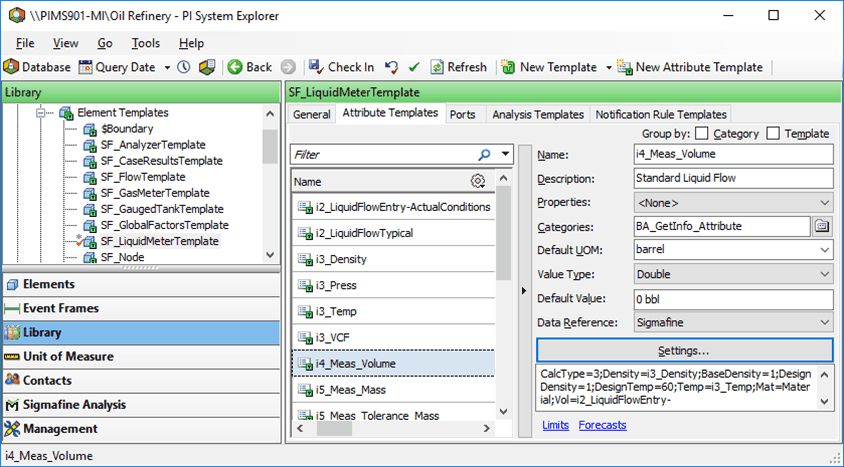Collapse the Element Templates tree node

click(40, 113)
